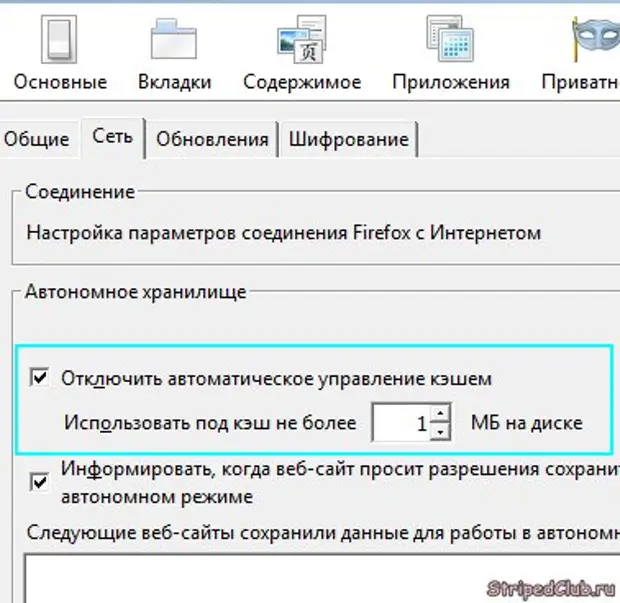
Task: Decrease the cache size with the down arrow
Action: pos(442,432)
